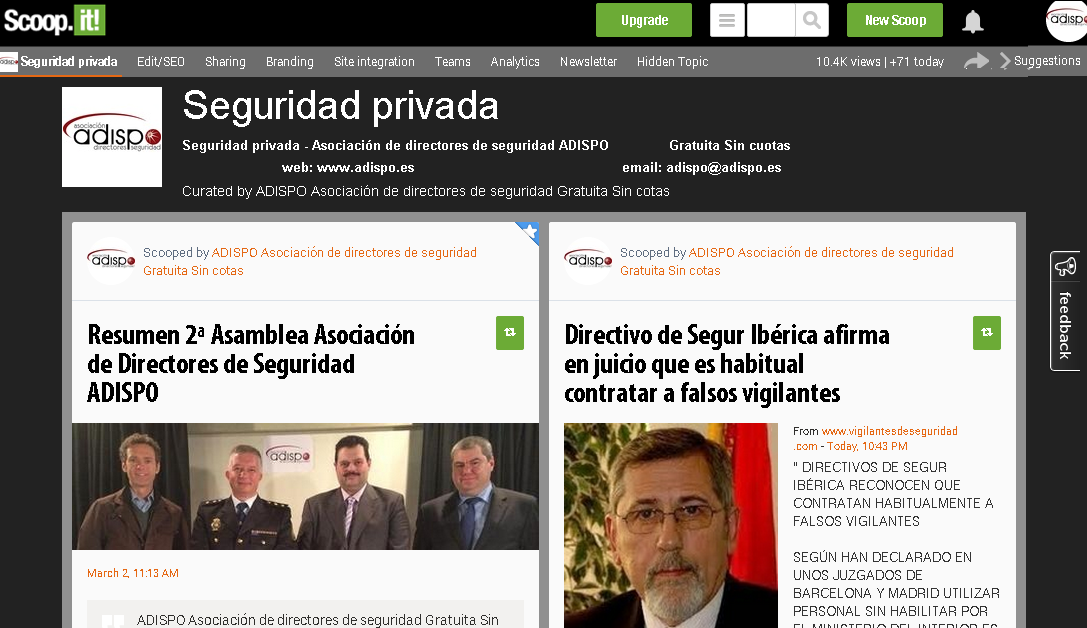Click the Suggestions label
Image resolution: width=1087 pixels, height=628 pixels.
tap(1047, 61)
